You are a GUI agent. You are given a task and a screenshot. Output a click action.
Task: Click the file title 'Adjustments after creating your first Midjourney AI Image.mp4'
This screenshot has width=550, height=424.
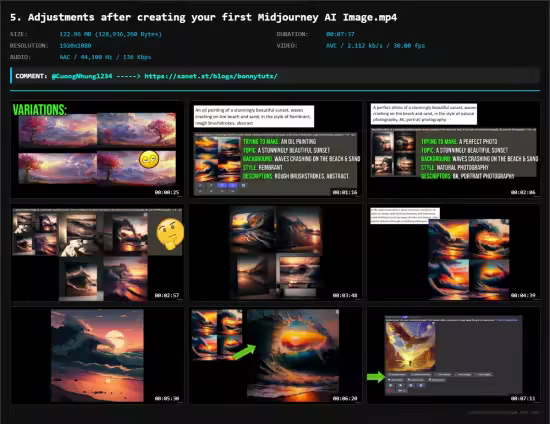pyautogui.click(x=212, y=17)
